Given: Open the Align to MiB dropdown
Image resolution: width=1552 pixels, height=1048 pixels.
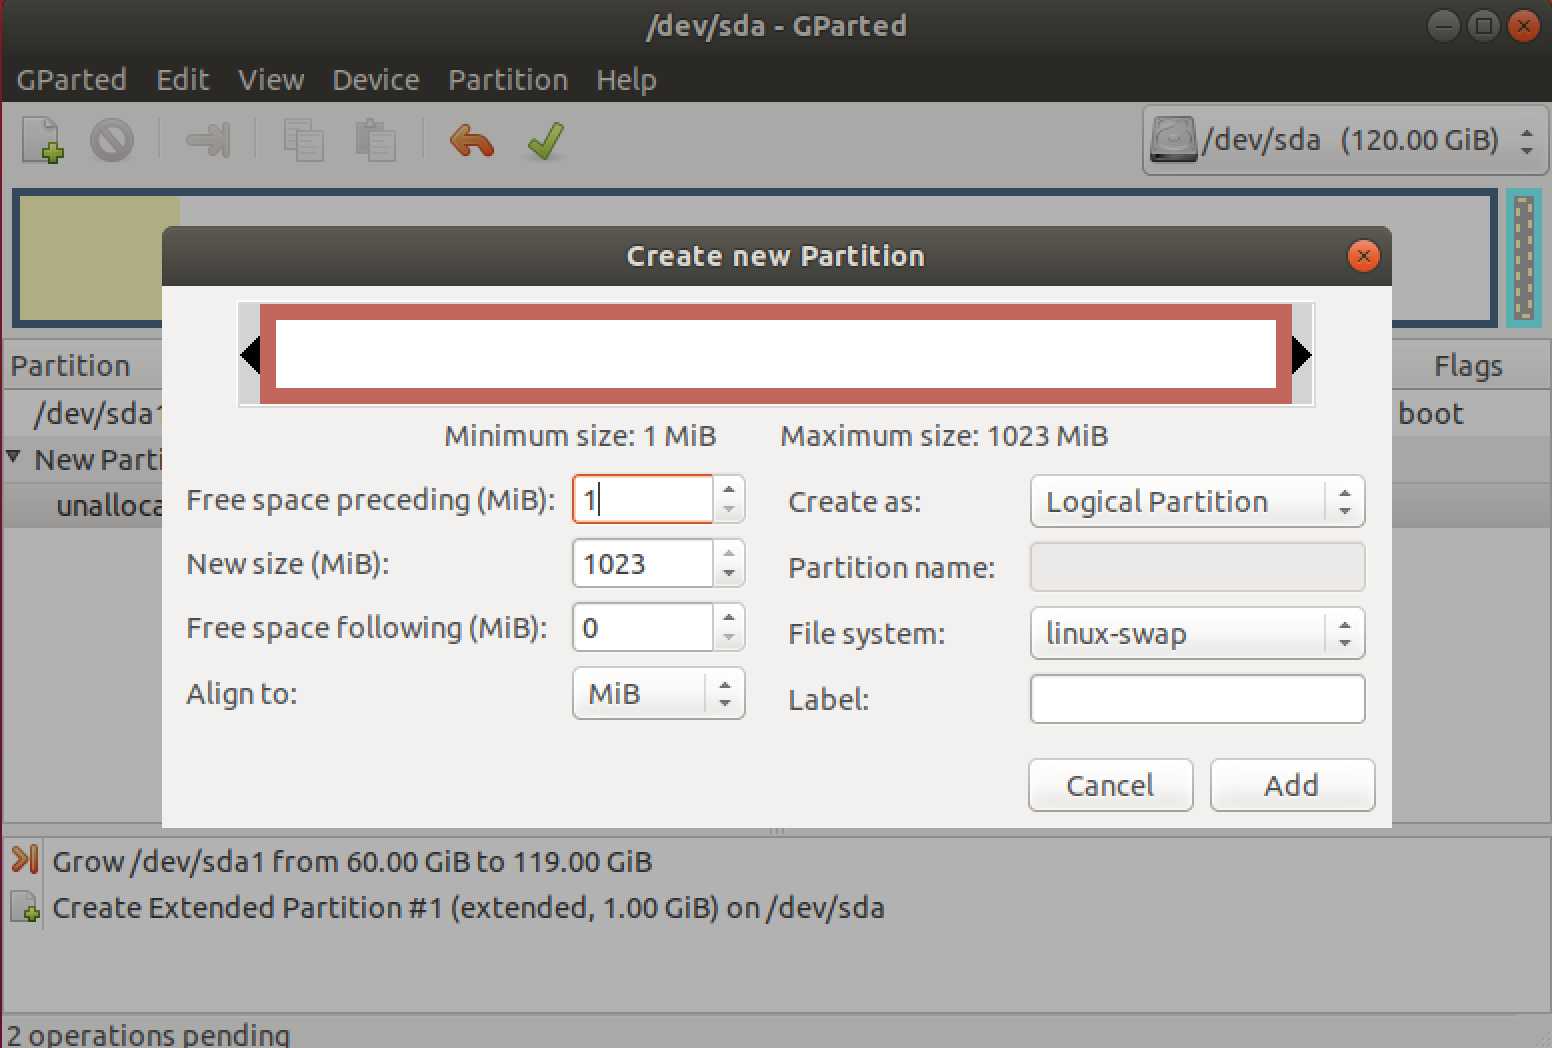Looking at the screenshot, I should click(x=658, y=693).
